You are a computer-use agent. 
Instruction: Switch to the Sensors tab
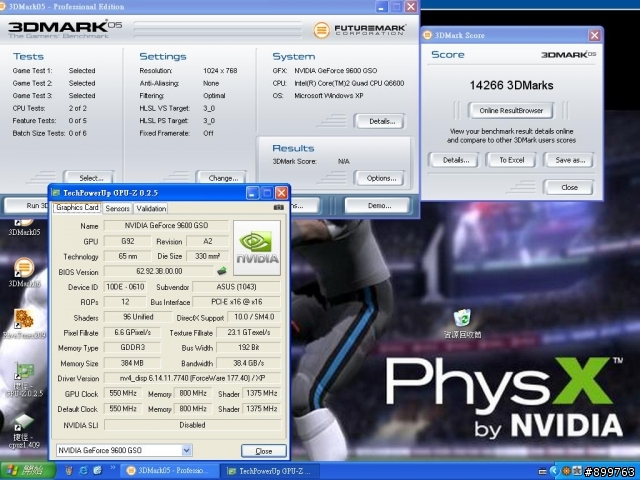117,208
